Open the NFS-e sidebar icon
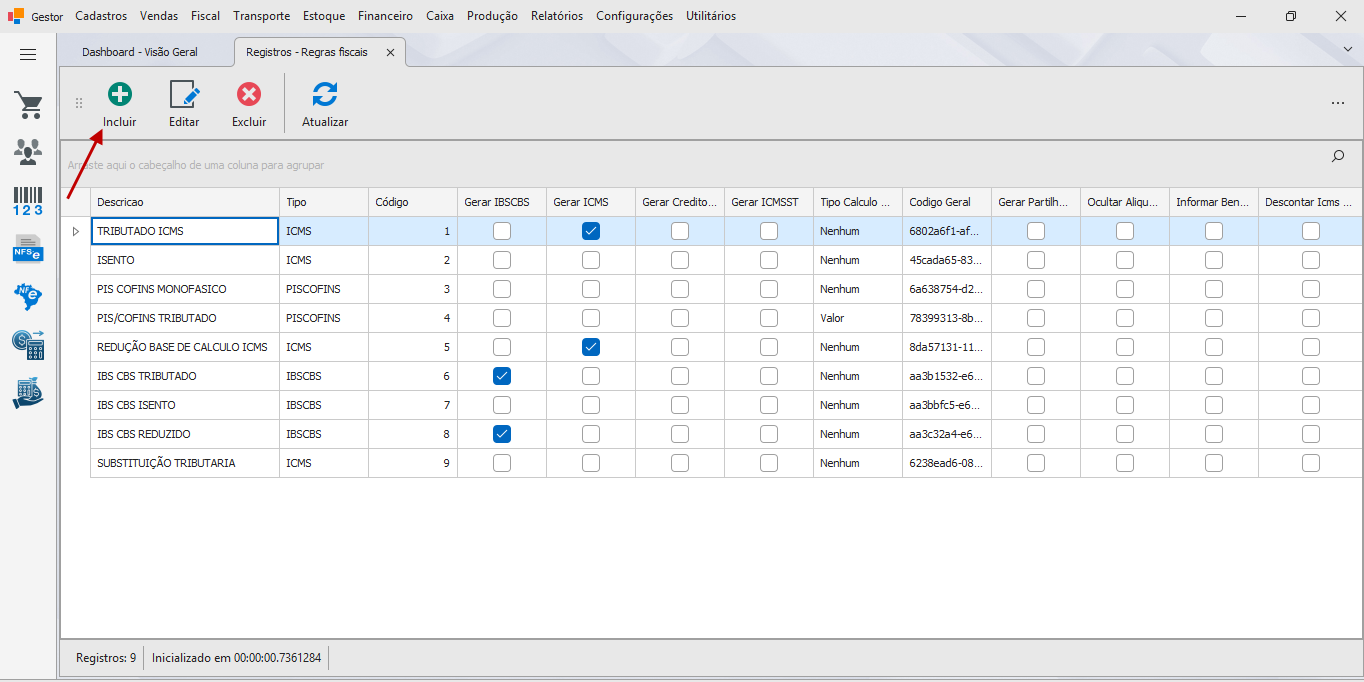The height and width of the screenshot is (682, 1364). tap(28, 248)
